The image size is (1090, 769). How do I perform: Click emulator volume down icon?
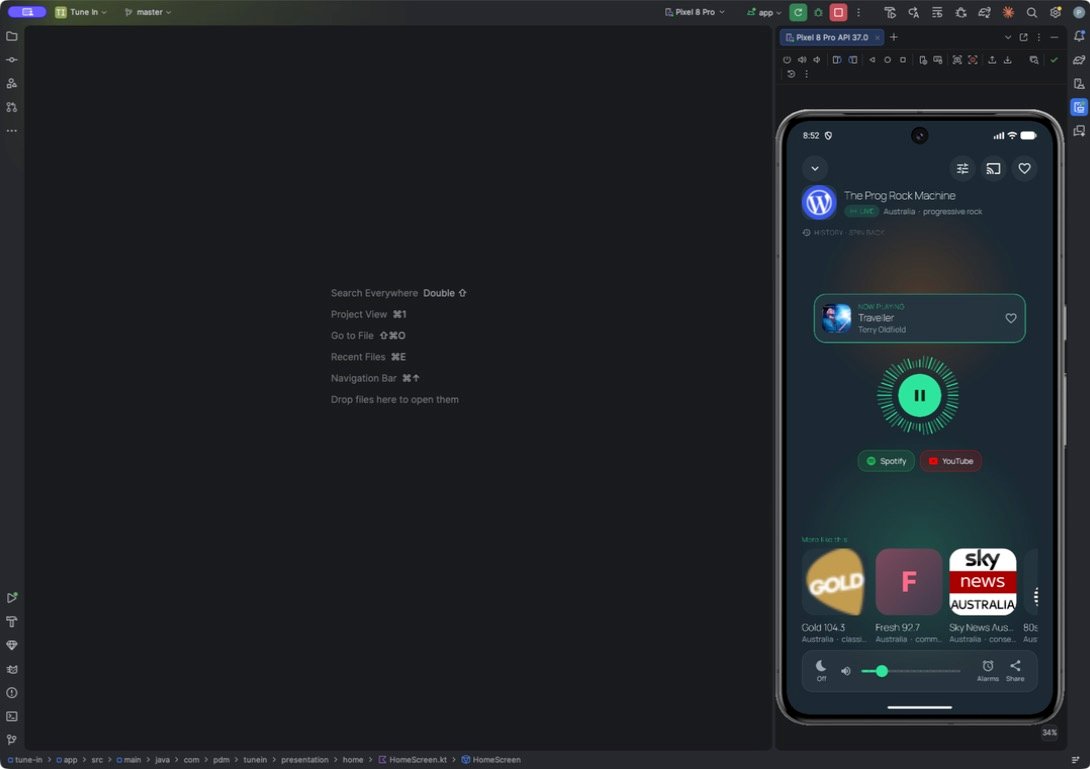point(817,60)
